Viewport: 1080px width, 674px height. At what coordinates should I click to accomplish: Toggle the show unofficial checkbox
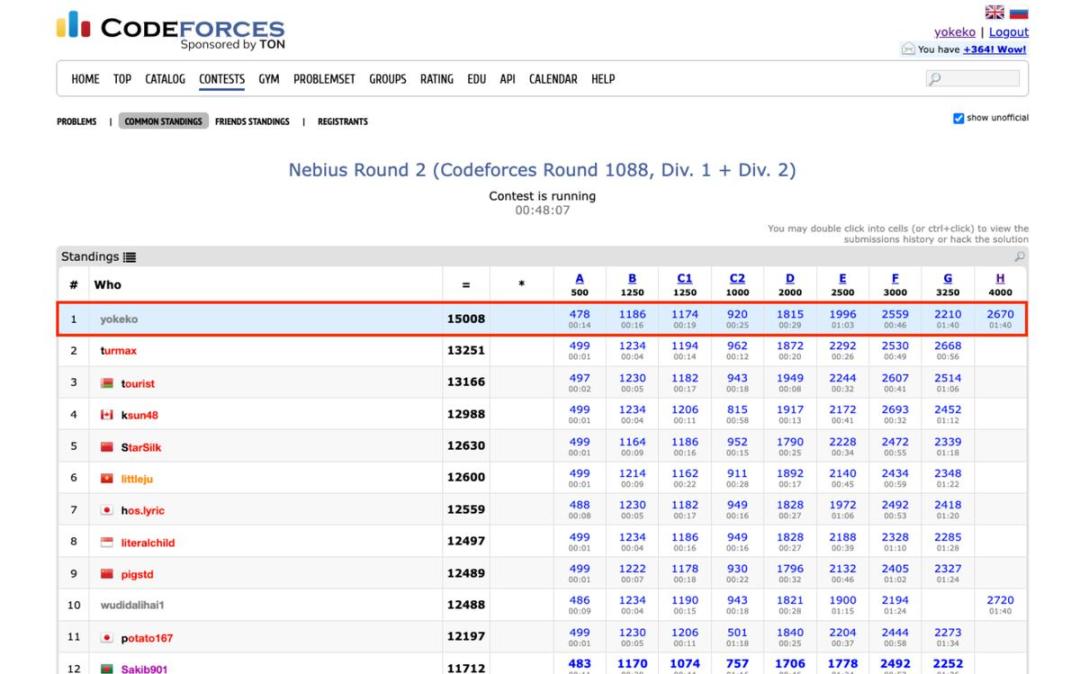(x=958, y=118)
